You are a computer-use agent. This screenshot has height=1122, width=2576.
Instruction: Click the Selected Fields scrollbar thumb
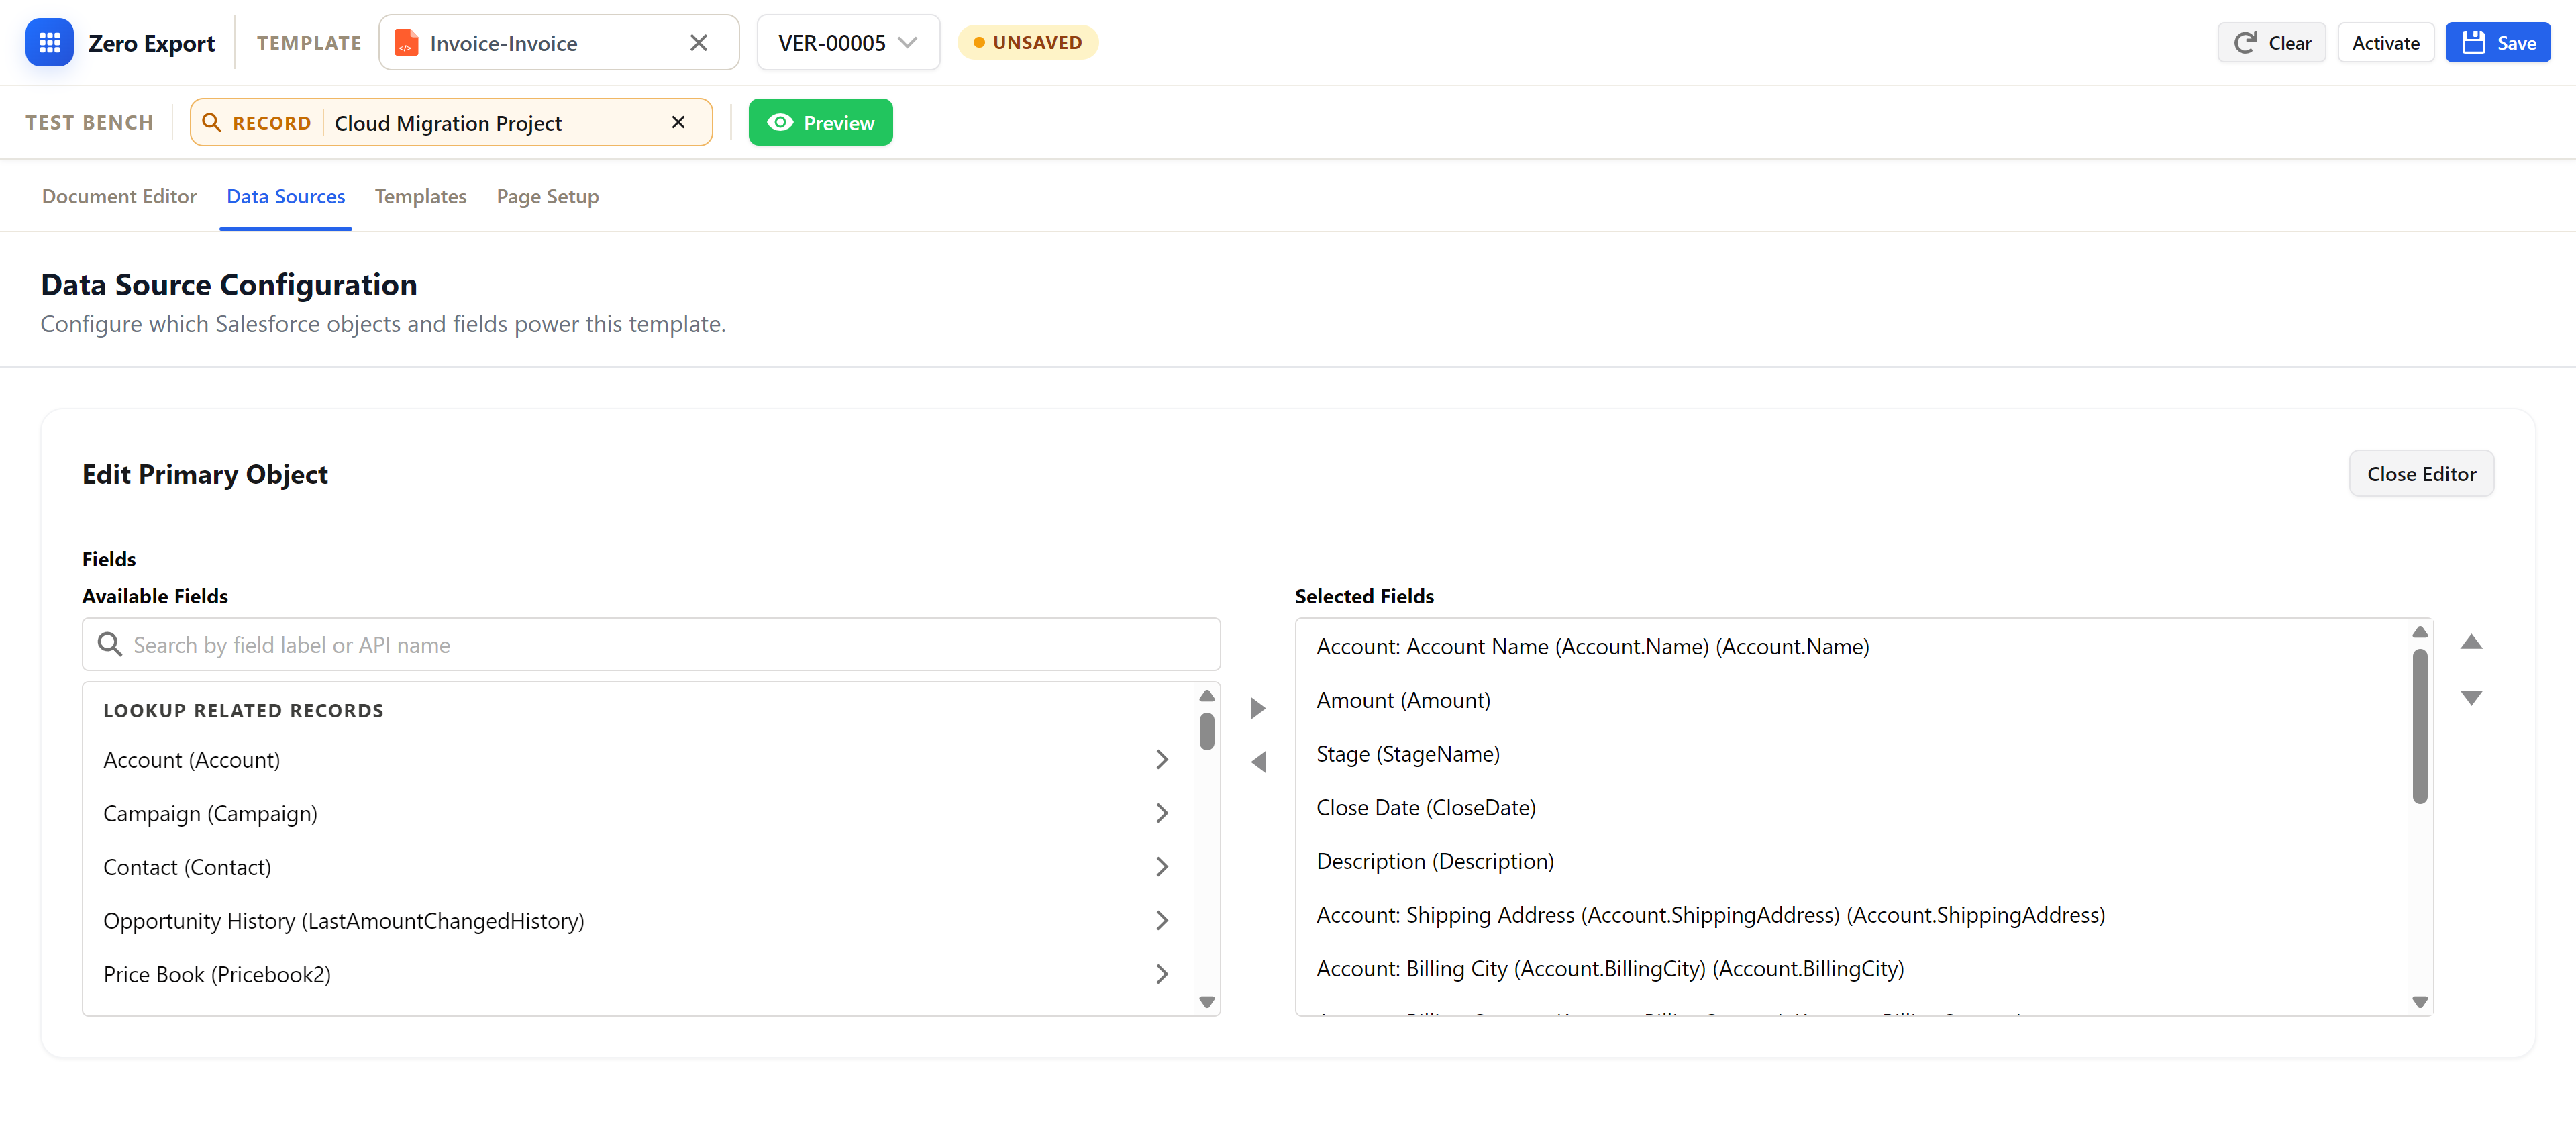(2419, 727)
